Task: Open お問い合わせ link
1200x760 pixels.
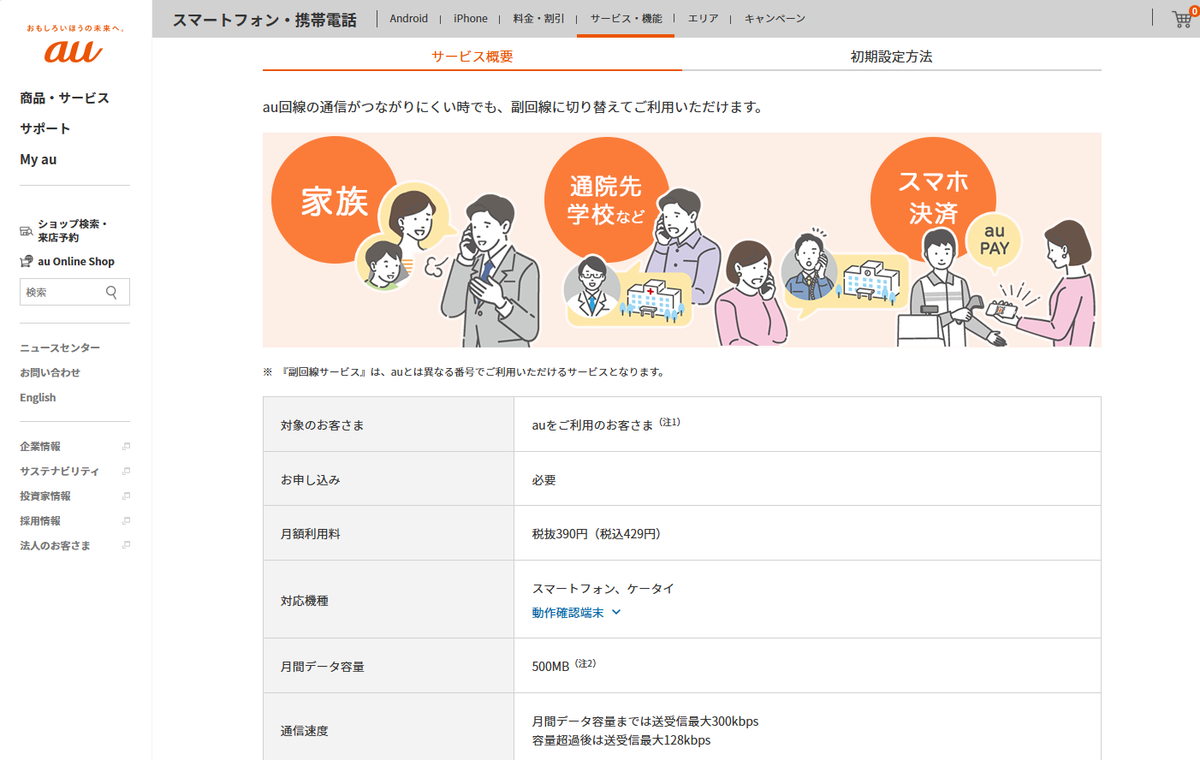Action: pos(50,373)
